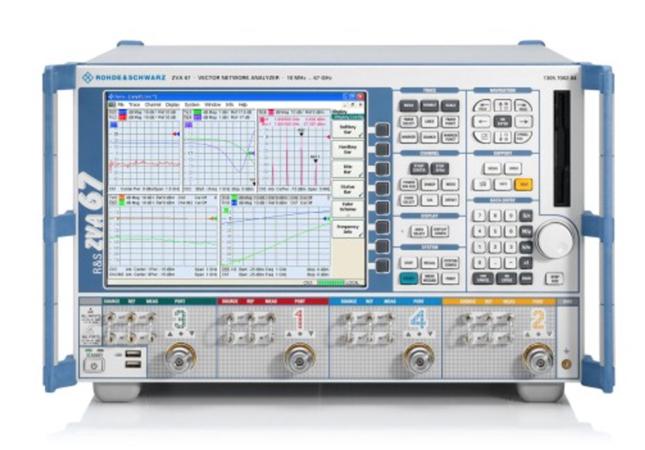The width and height of the screenshot is (645, 450).
Task: Toggle the Softkey Bar softkey
Action: tap(347, 130)
